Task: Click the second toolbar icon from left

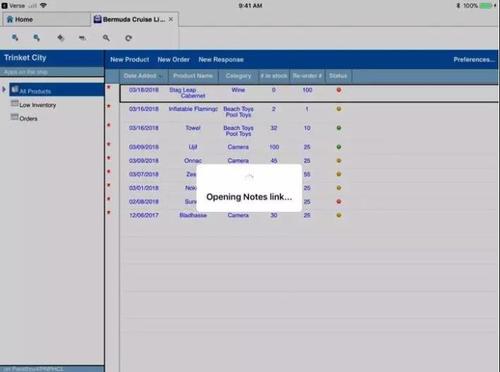Action: click(x=37, y=38)
